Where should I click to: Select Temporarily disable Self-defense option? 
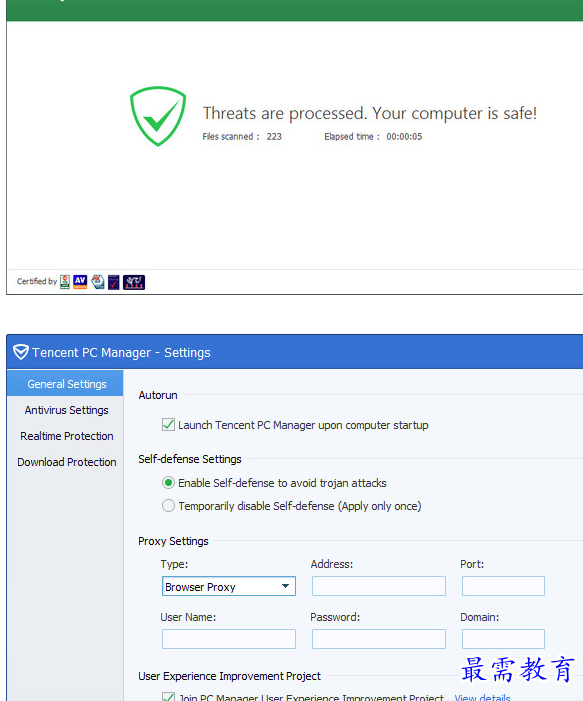(168, 506)
